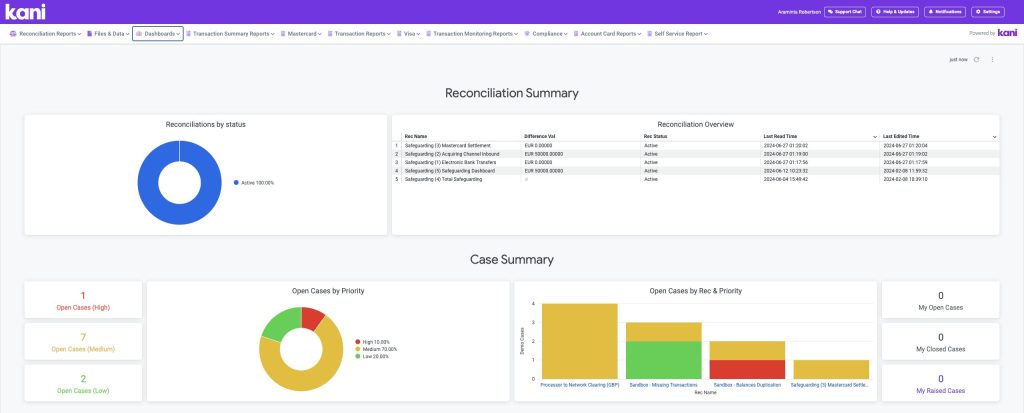Expand the Reconciliation Reports dropdown
Viewport: 1024px width, 413px height.
[x=47, y=34]
